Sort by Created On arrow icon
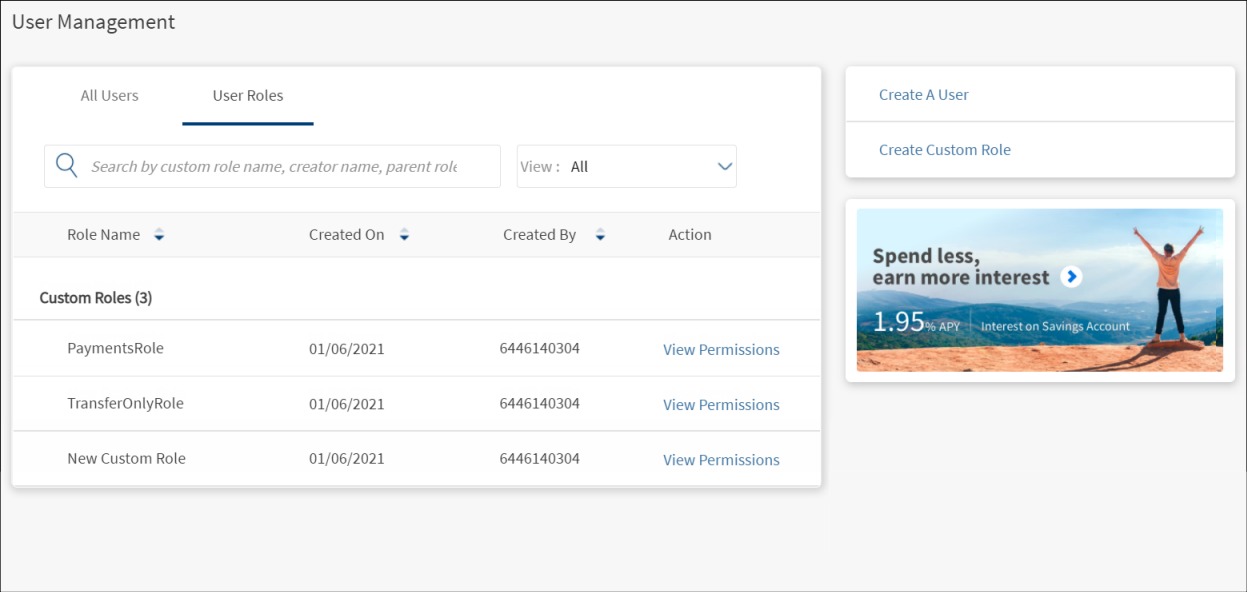Screen dimensions: 1247x592 404,236
